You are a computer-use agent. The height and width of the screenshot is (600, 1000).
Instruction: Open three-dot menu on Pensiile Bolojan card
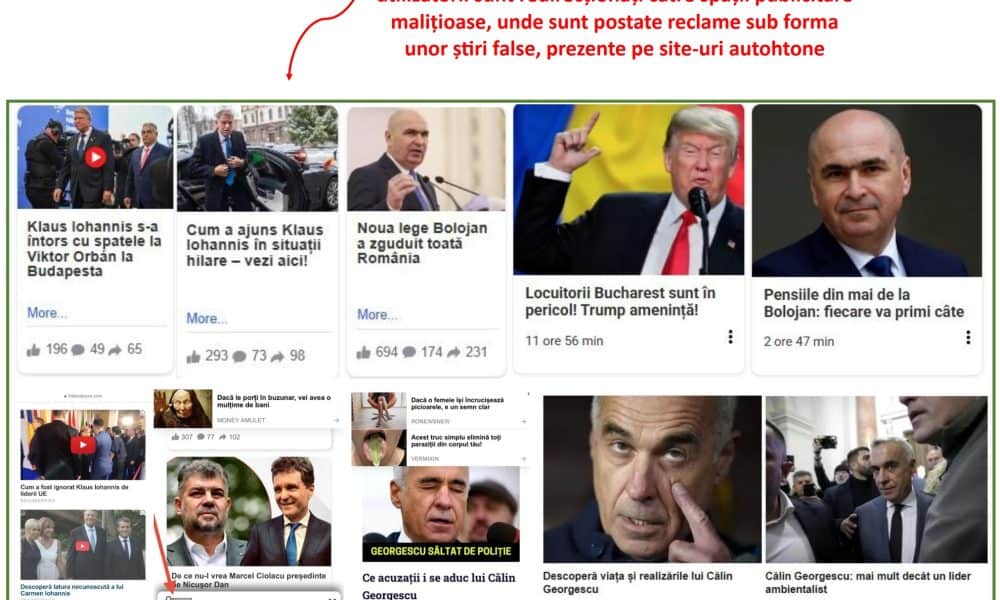pos(968,337)
